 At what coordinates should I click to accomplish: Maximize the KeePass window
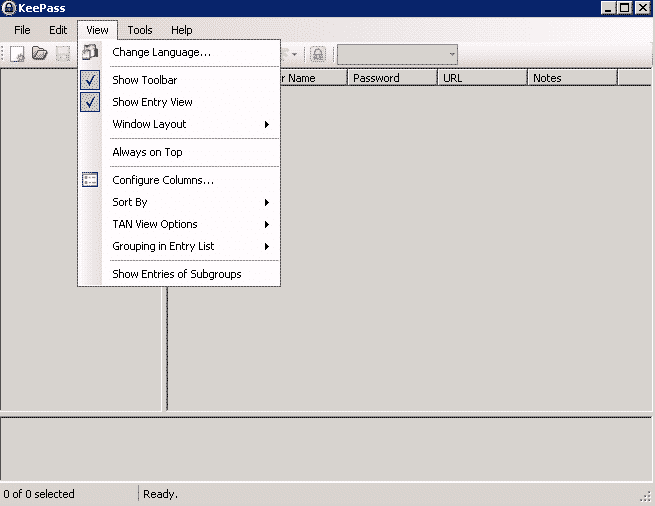pos(625,8)
